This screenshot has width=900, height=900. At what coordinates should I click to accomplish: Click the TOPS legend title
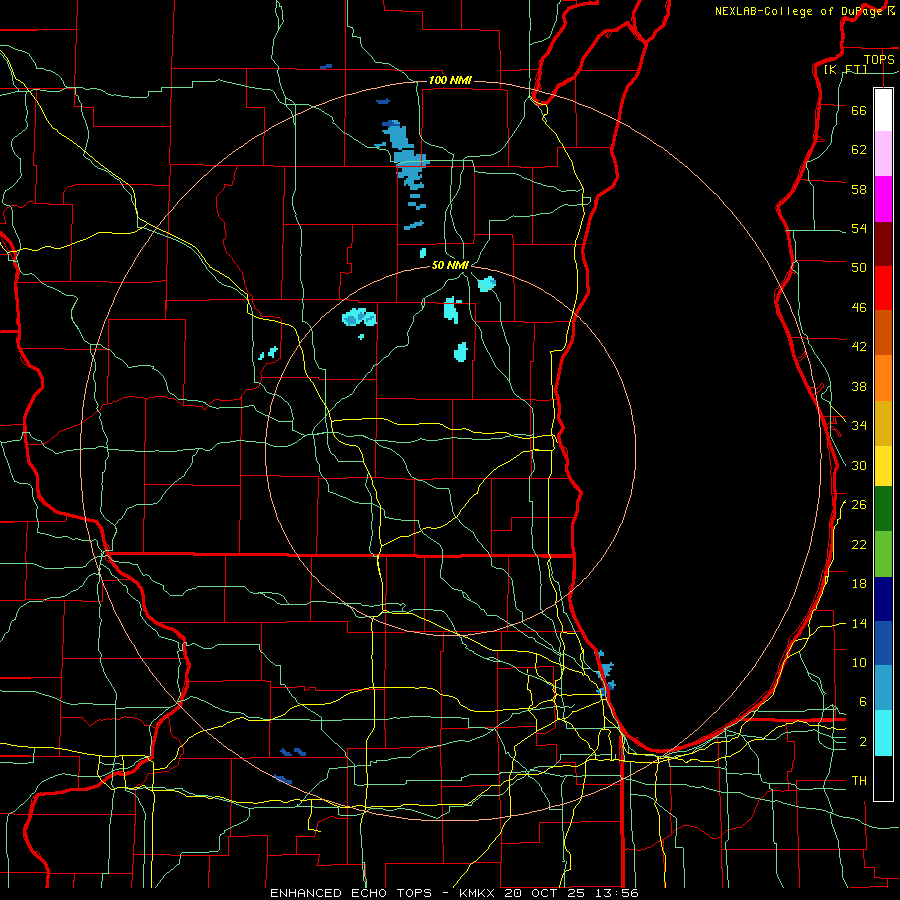tap(879, 59)
